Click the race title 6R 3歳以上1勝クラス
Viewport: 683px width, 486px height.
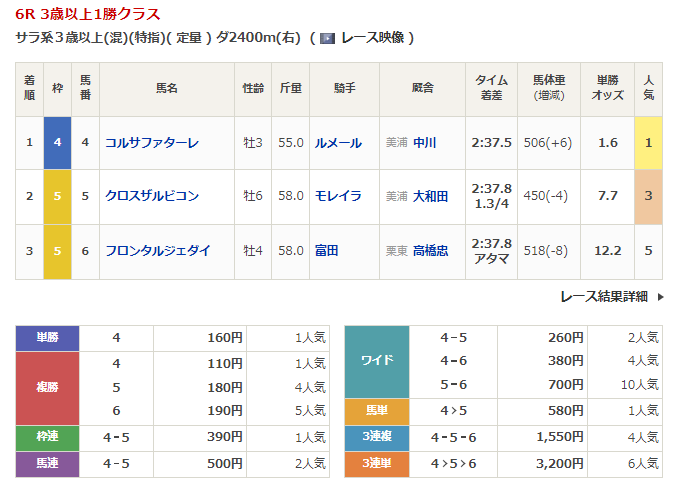(87, 14)
